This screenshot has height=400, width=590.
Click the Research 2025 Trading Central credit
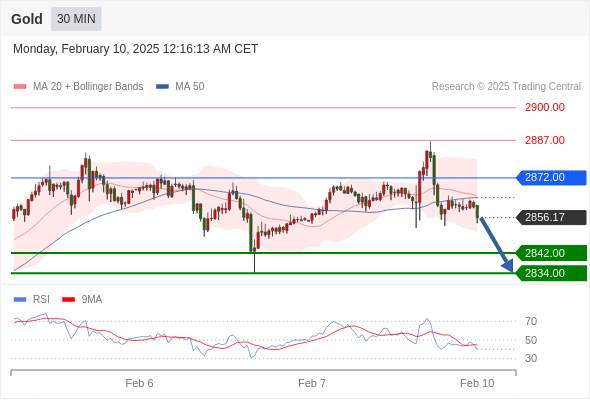tap(506, 87)
